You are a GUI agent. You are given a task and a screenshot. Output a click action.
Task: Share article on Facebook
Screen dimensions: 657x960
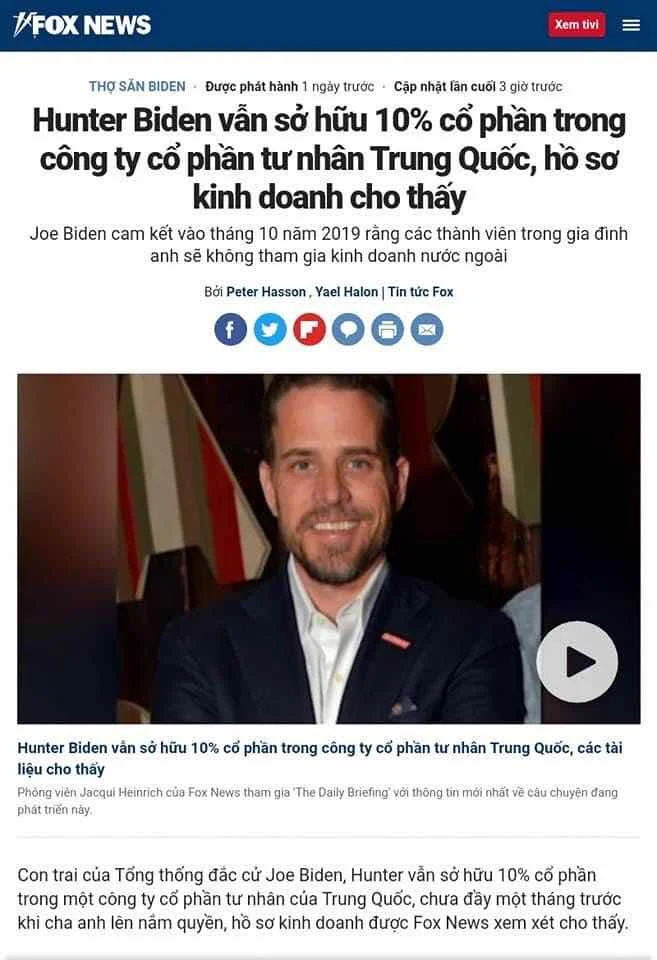click(x=230, y=329)
